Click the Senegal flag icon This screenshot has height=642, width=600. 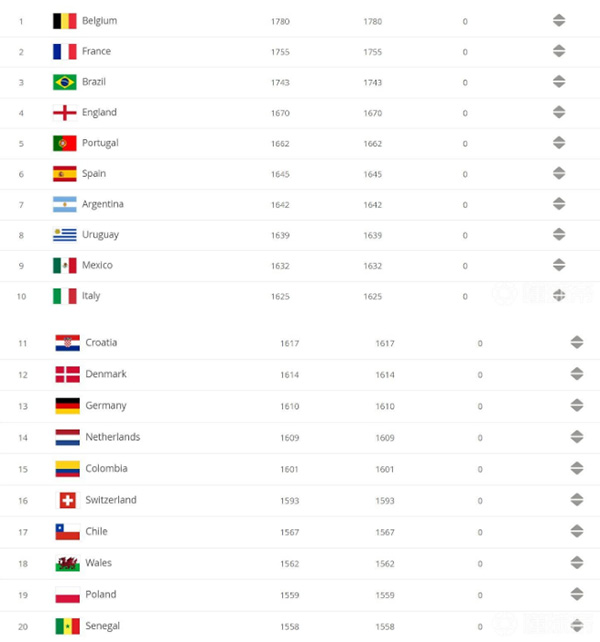tap(67, 626)
